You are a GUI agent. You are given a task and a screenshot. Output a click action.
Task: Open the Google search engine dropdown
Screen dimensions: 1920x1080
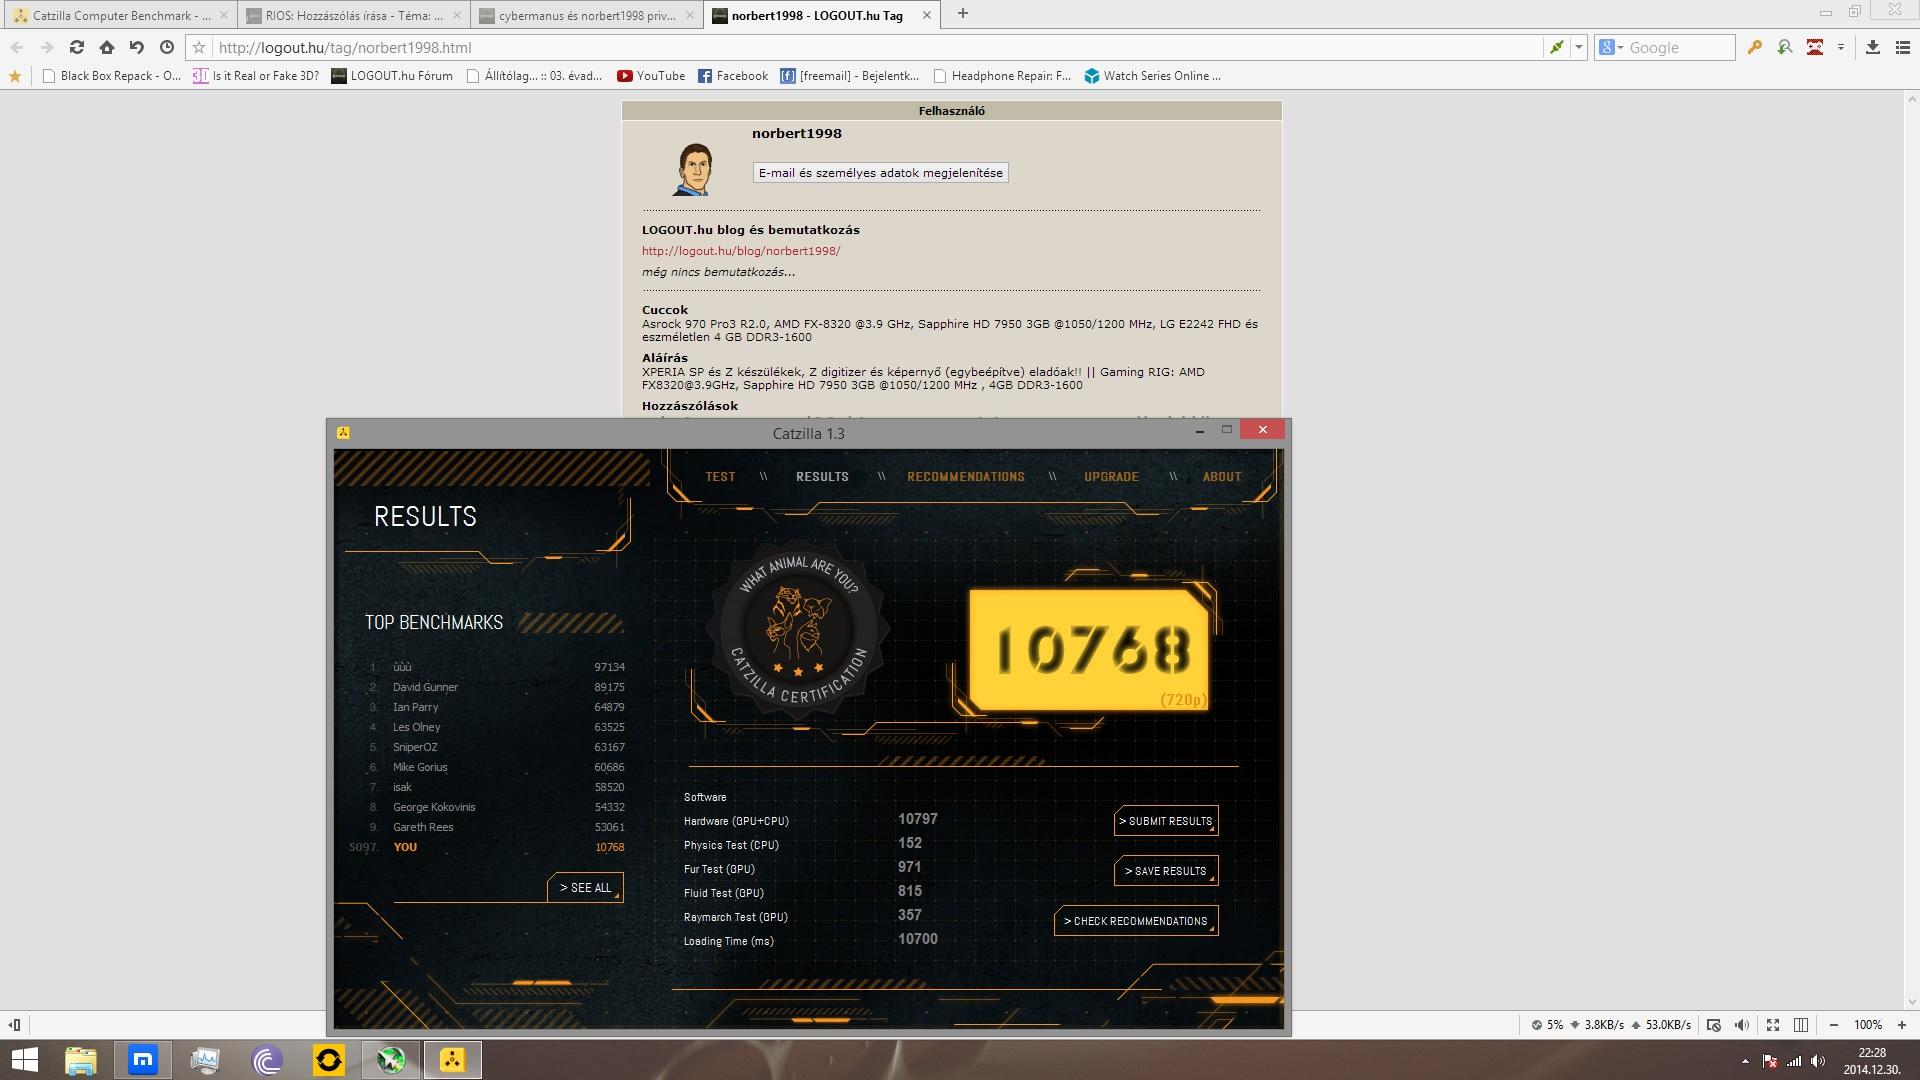[x=1610, y=47]
